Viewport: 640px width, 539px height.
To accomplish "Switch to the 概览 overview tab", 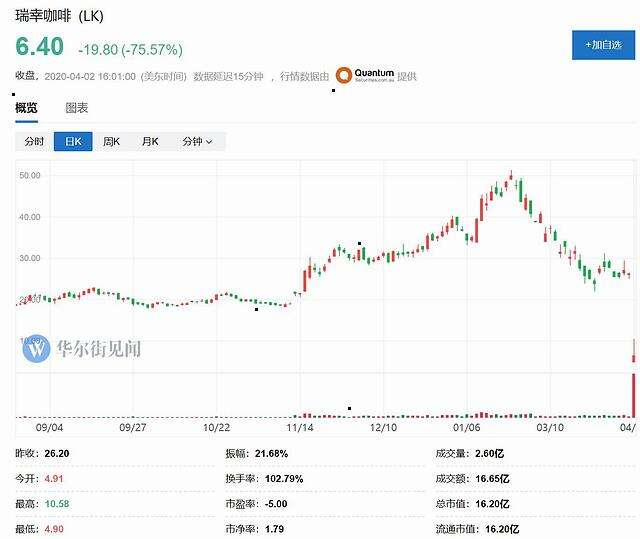I will coord(27,108).
